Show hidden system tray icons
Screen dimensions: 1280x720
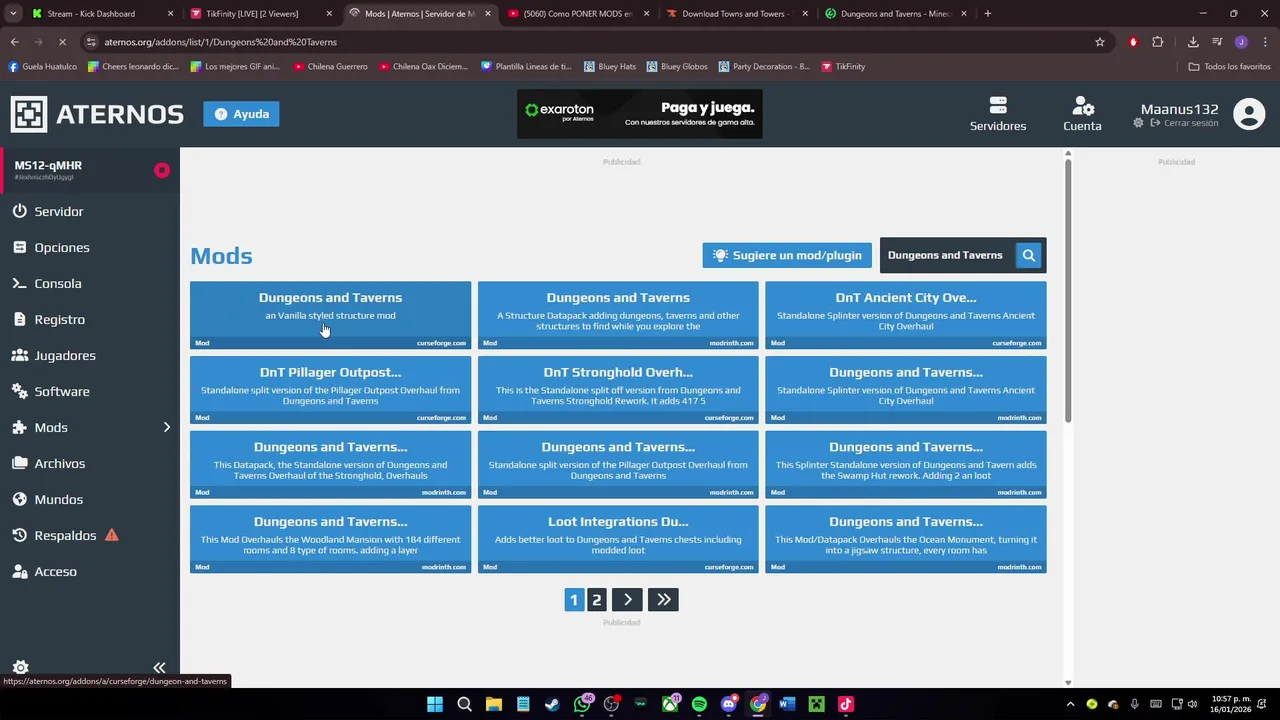1070,704
